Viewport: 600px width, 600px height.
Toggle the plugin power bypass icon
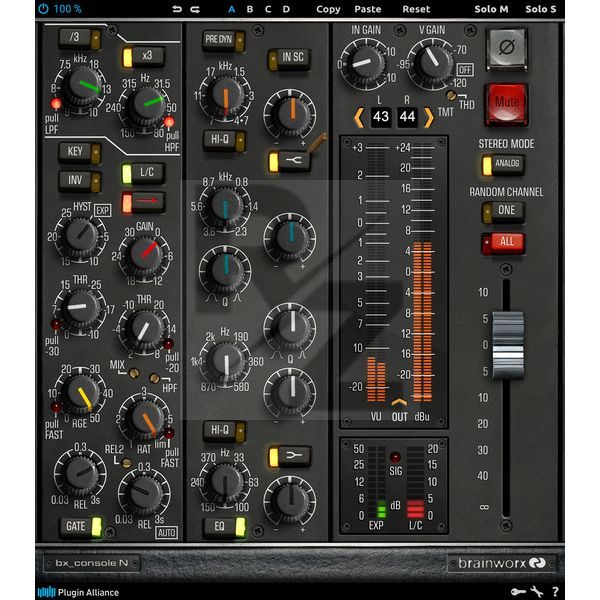coord(44,8)
